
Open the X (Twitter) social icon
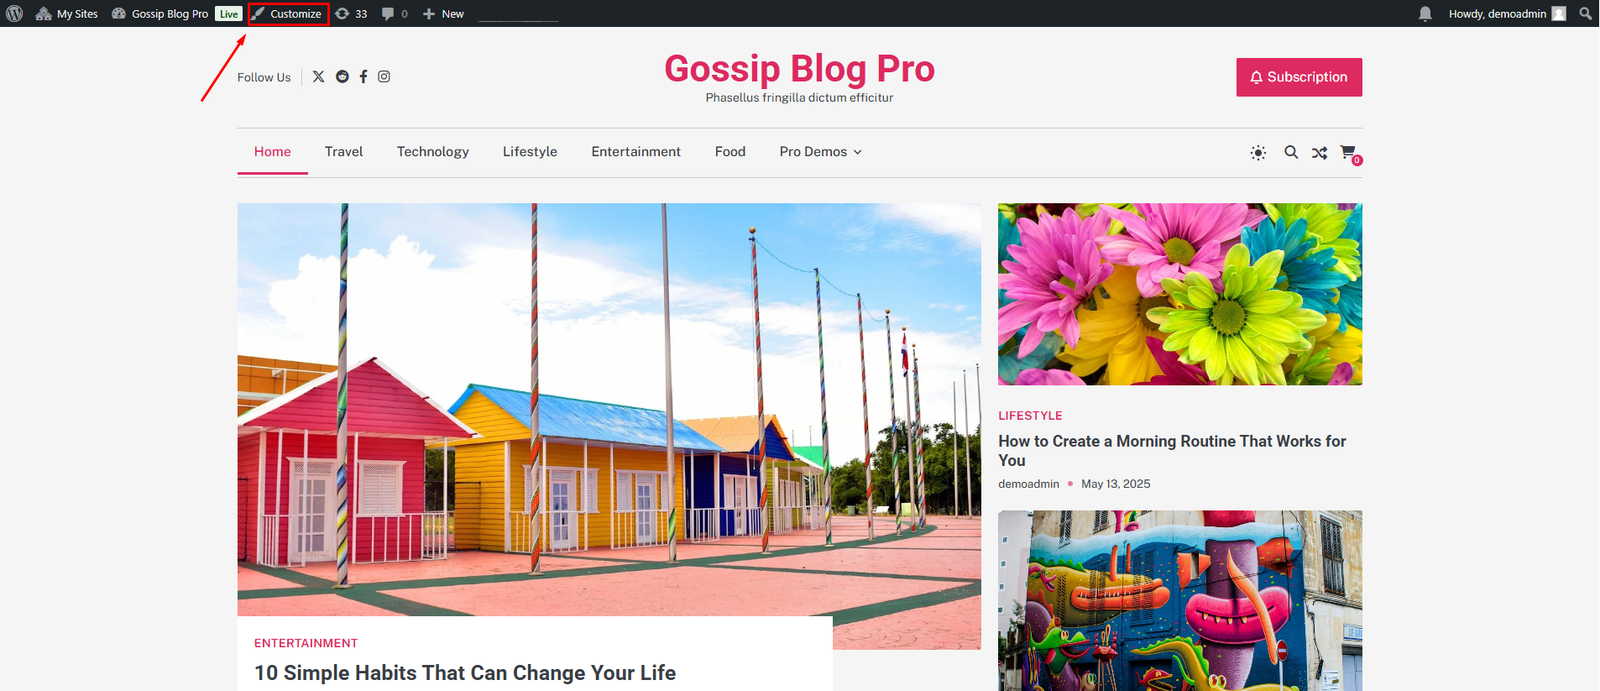(x=318, y=77)
